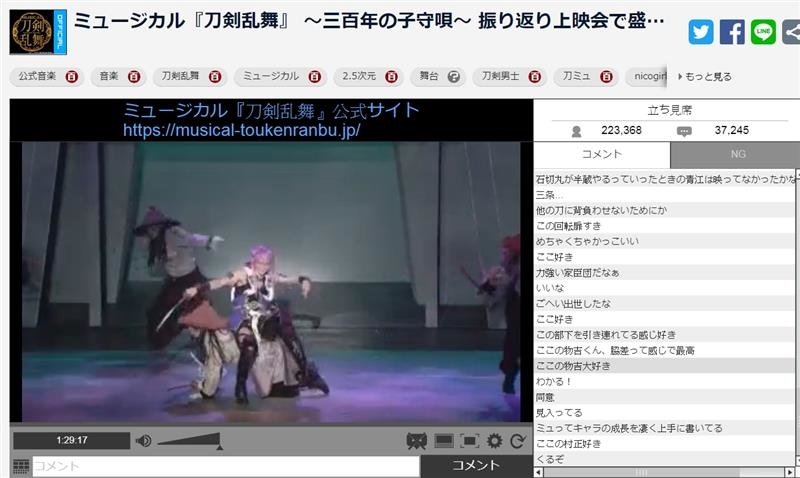Open dictionary icon next to 音楽 tag

[134, 77]
